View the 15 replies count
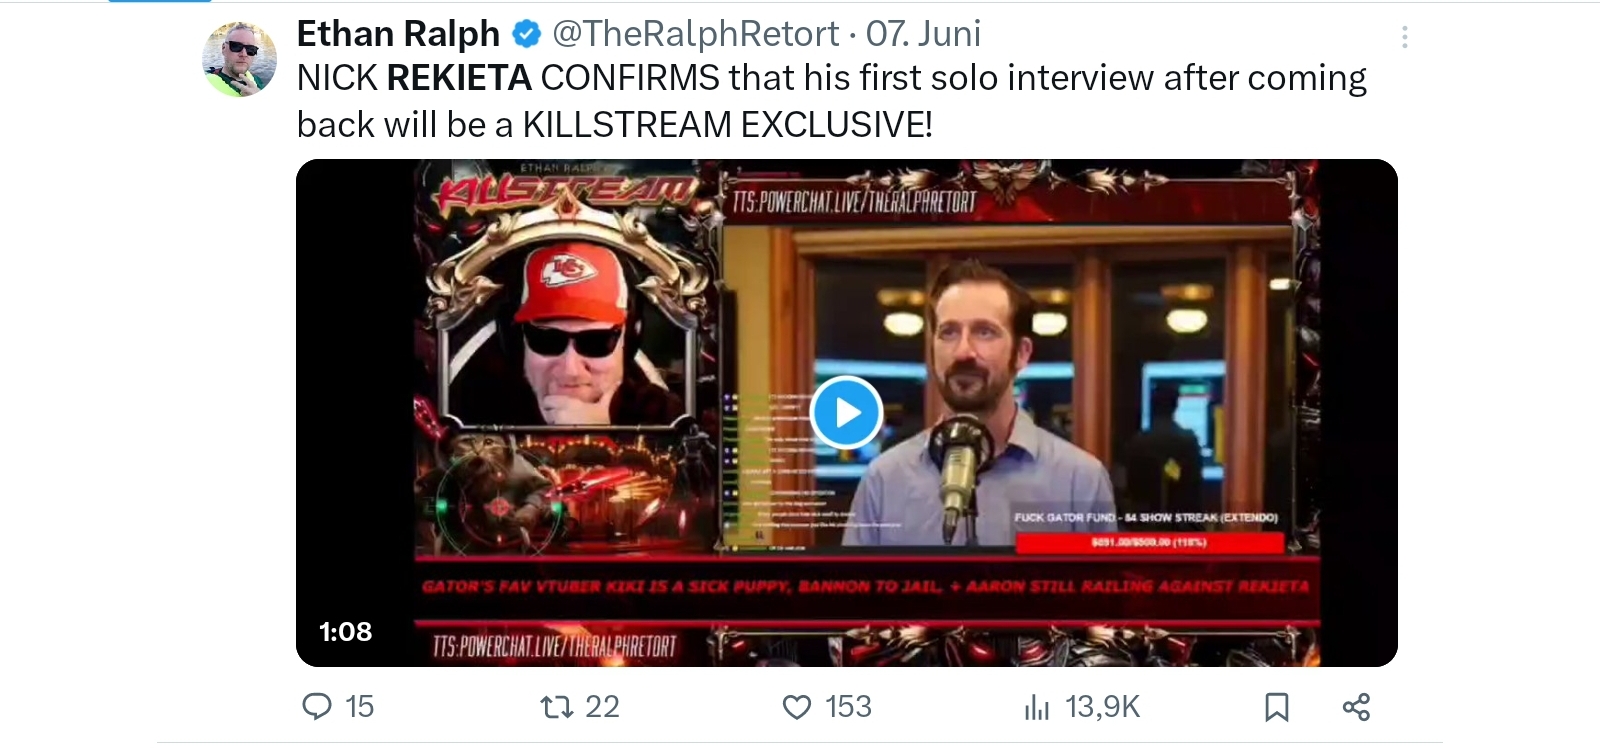Screen dimensions: 1600x748 pyautogui.click(x=359, y=707)
